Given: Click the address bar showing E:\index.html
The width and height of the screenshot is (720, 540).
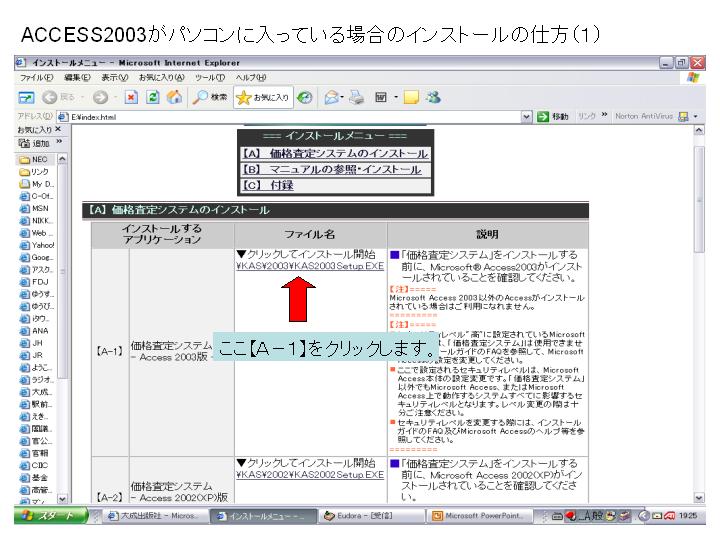Looking at the screenshot, I should [294, 117].
